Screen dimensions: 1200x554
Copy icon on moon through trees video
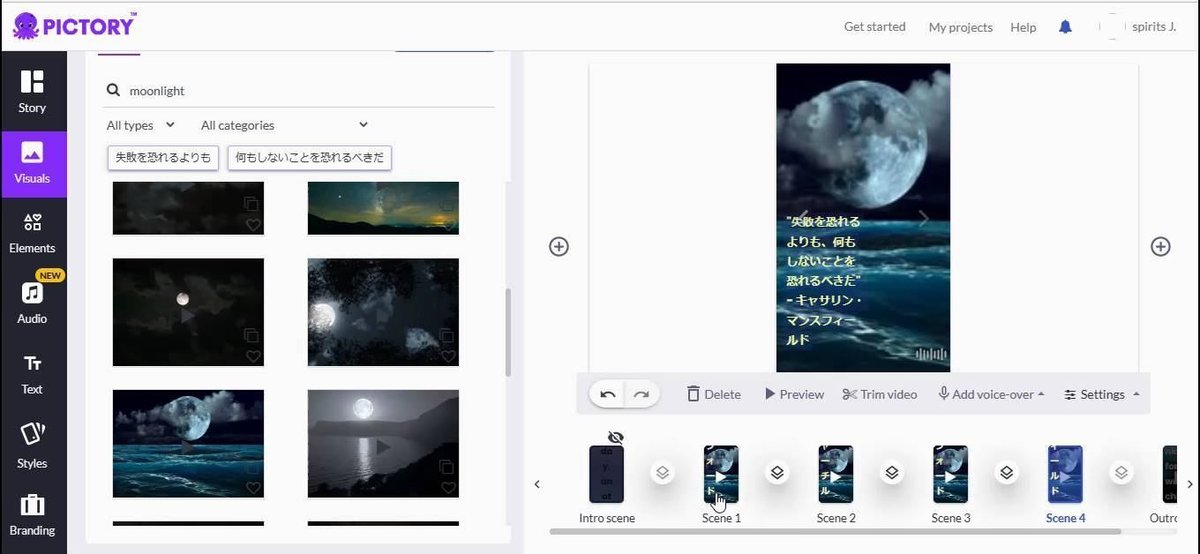click(x=448, y=335)
